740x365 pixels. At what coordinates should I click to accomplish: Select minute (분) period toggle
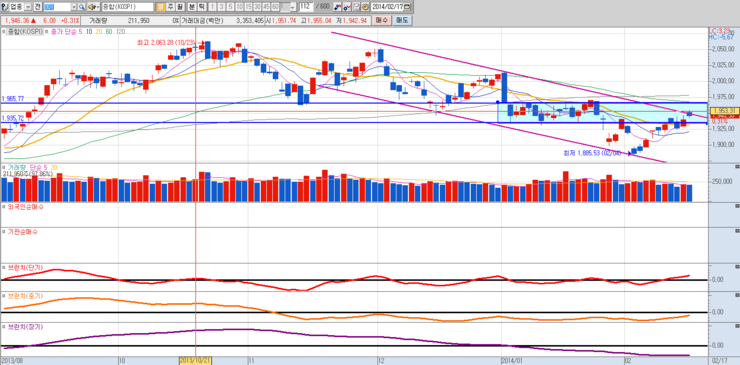tap(192, 7)
